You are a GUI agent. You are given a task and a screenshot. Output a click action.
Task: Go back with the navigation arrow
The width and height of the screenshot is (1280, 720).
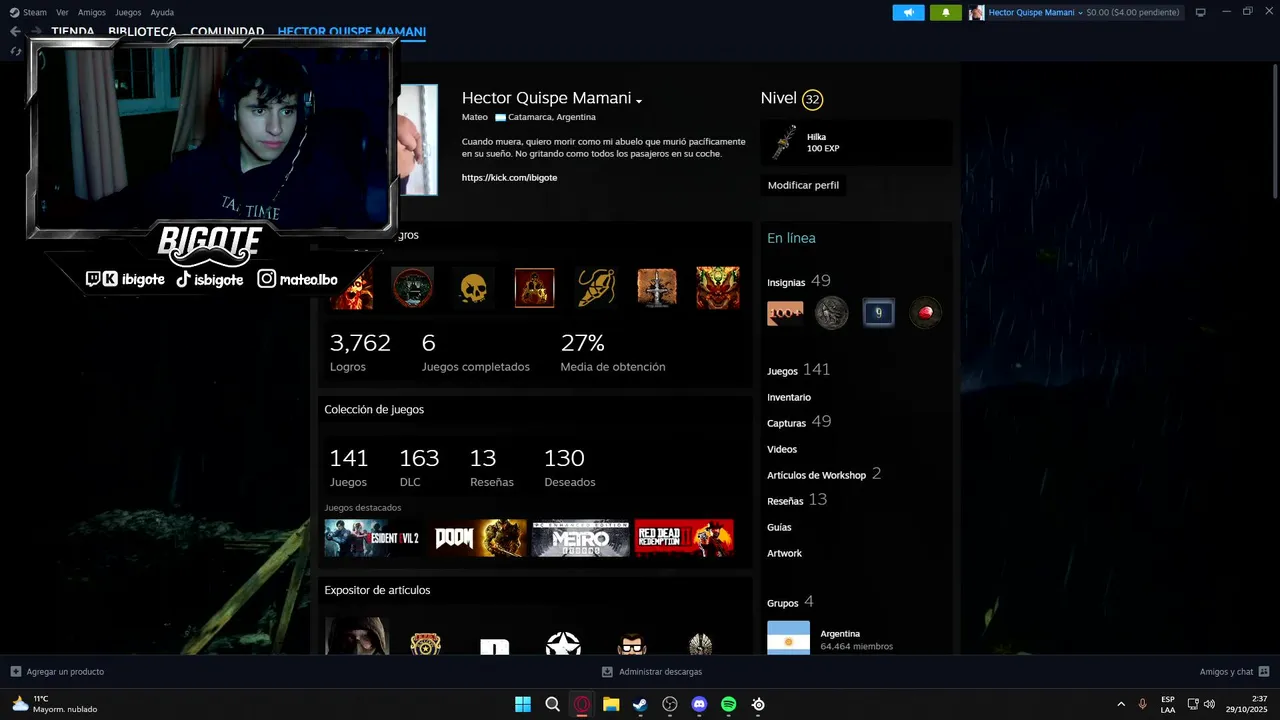tap(15, 31)
